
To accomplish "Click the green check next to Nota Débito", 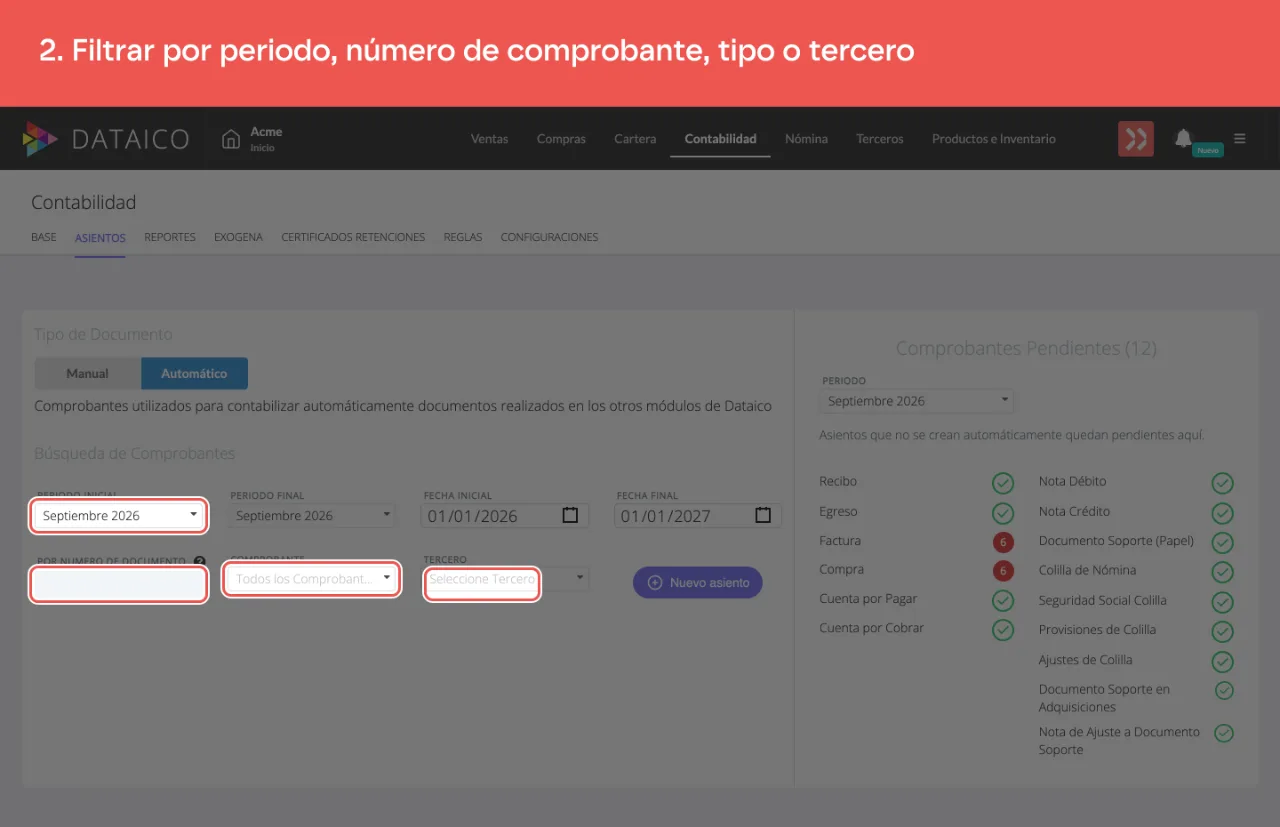I will pyautogui.click(x=1222, y=483).
